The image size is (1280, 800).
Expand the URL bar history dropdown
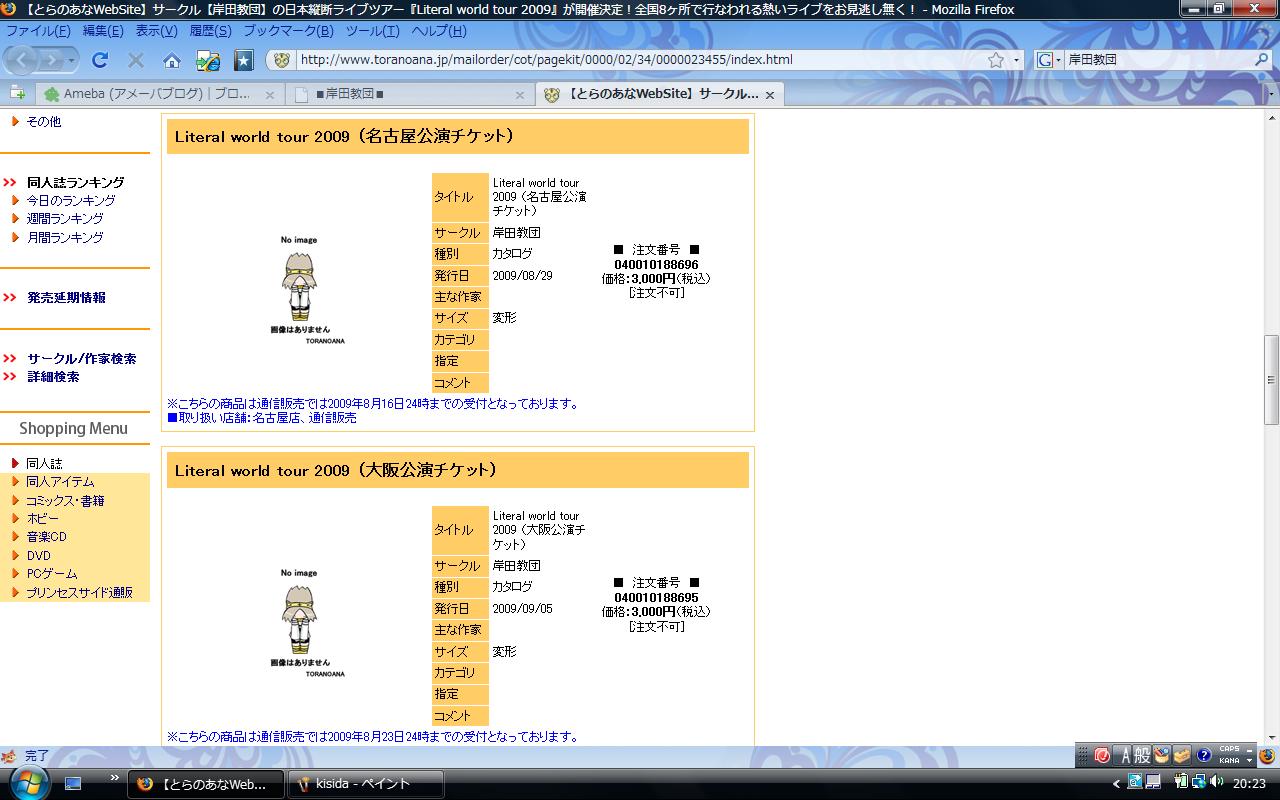coord(1017,60)
